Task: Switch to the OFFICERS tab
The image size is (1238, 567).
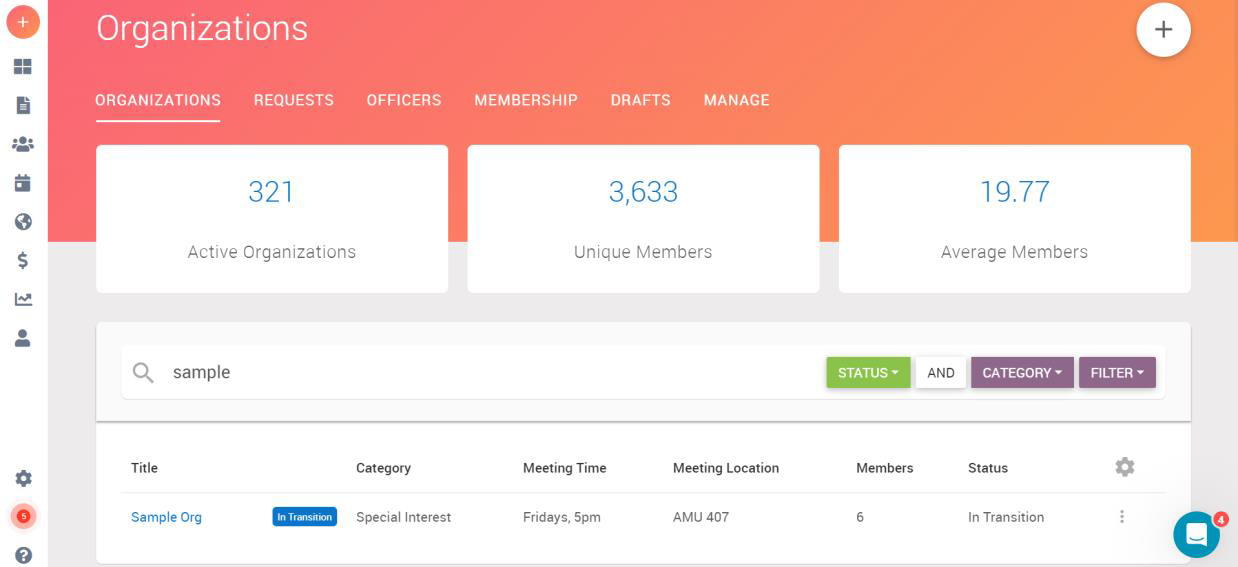Action: click(404, 100)
